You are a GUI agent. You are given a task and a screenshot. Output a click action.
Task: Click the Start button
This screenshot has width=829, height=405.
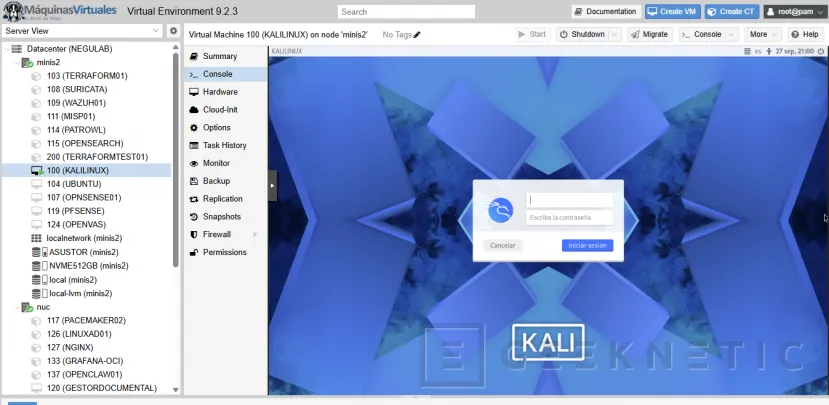tap(532, 34)
